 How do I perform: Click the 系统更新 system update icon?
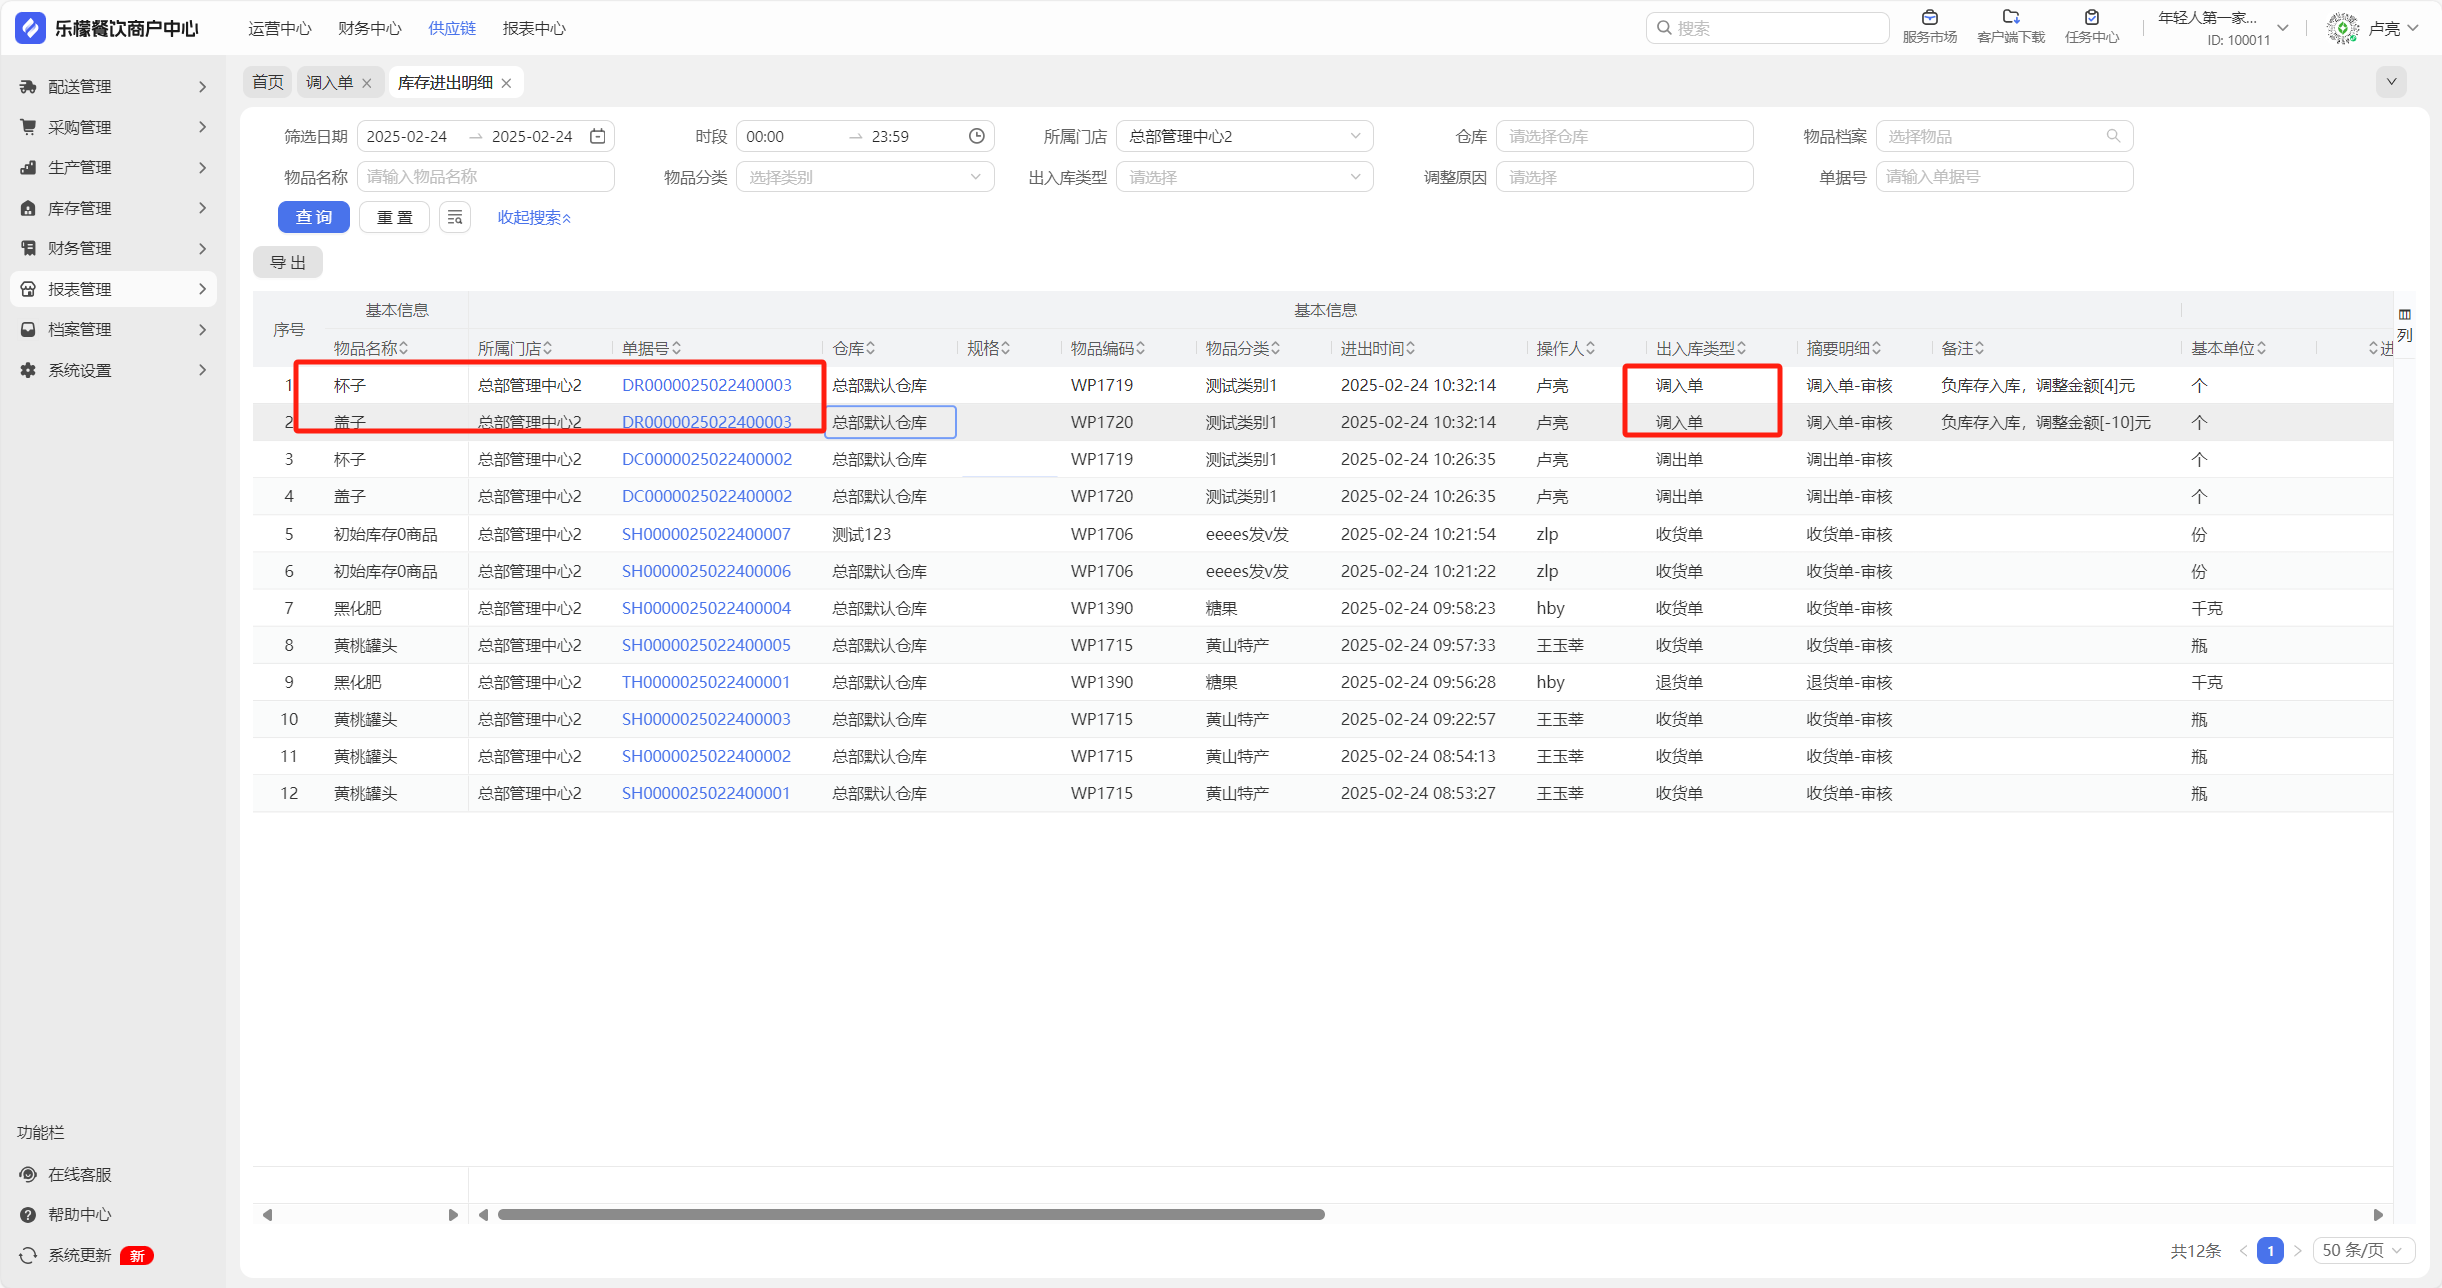28,1255
